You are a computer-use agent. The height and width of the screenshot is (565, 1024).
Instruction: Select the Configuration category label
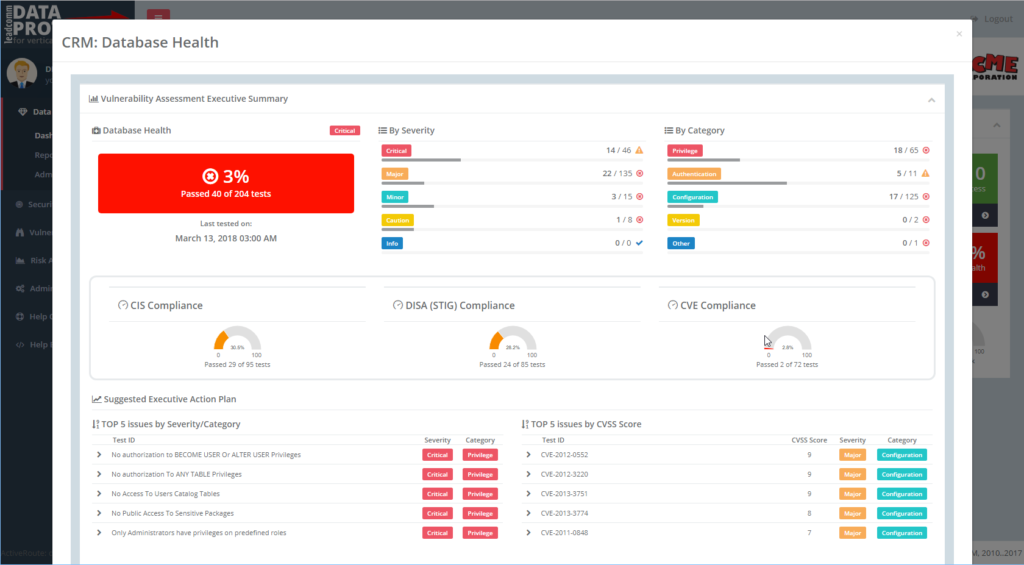[691, 197]
